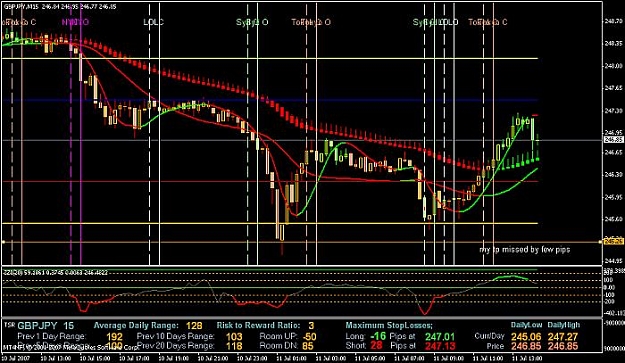
Task: Click the CCI indicator values label
Action: click(55, 273)
